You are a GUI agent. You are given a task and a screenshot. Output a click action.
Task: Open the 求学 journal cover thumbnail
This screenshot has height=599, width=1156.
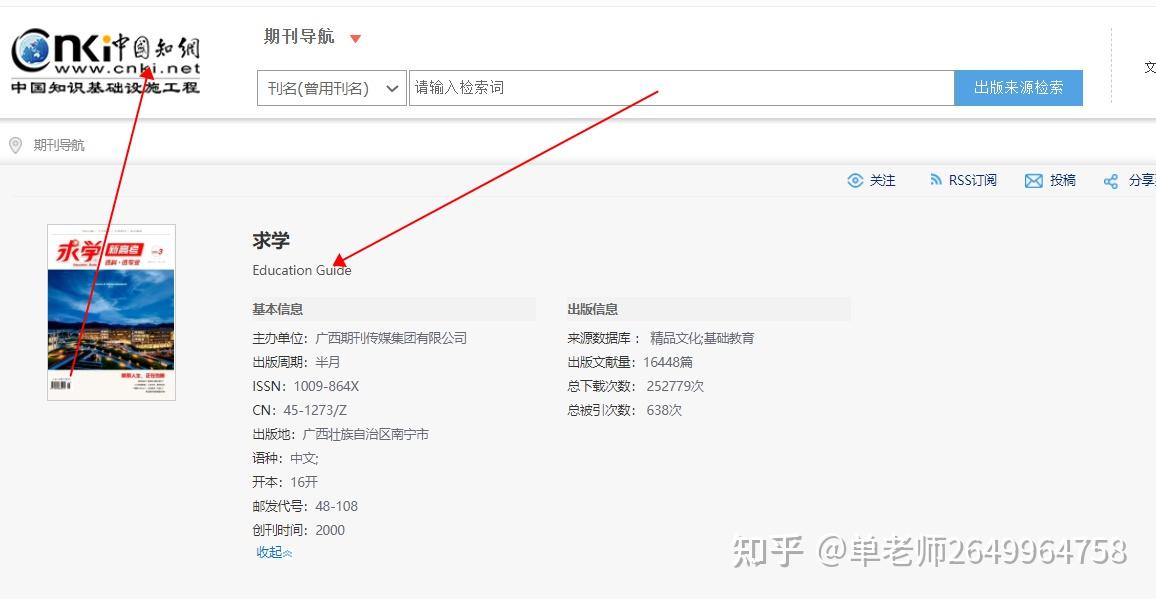coord(111,312)
